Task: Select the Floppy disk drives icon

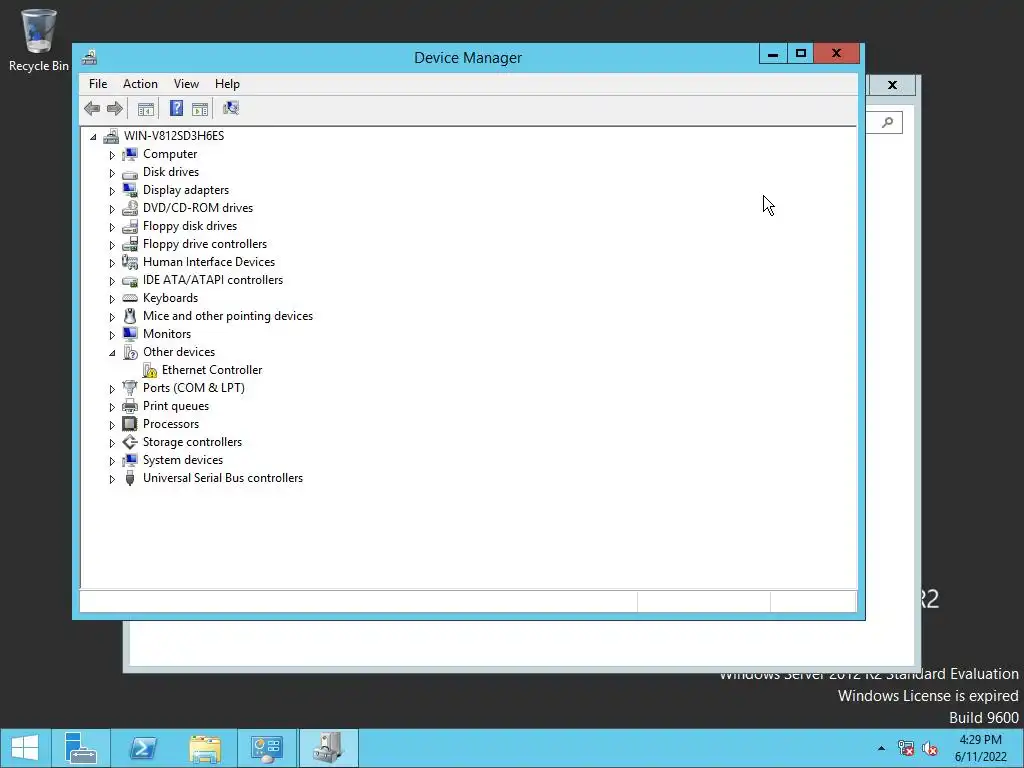Action: coord(130,226)
